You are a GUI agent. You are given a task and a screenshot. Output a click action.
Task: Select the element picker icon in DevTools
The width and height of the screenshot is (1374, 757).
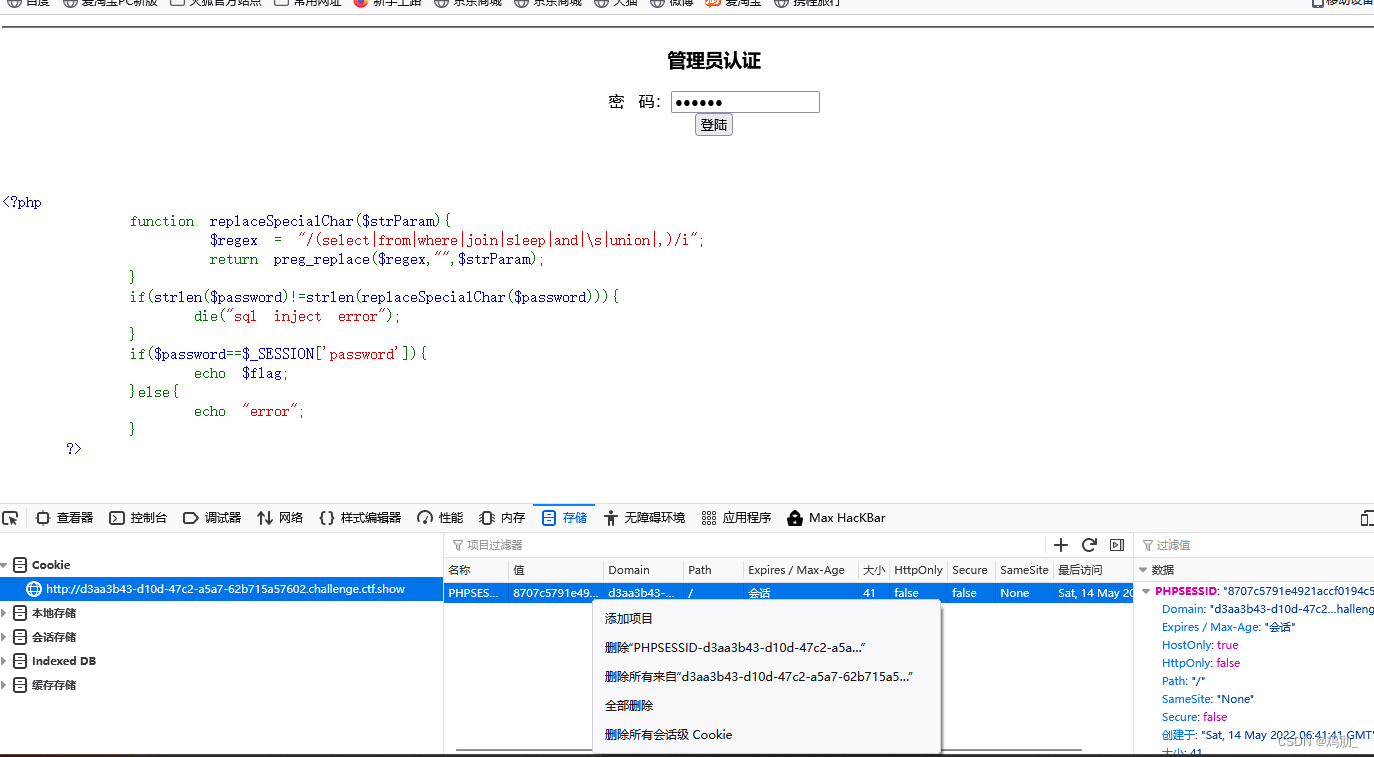pos(11,517)
